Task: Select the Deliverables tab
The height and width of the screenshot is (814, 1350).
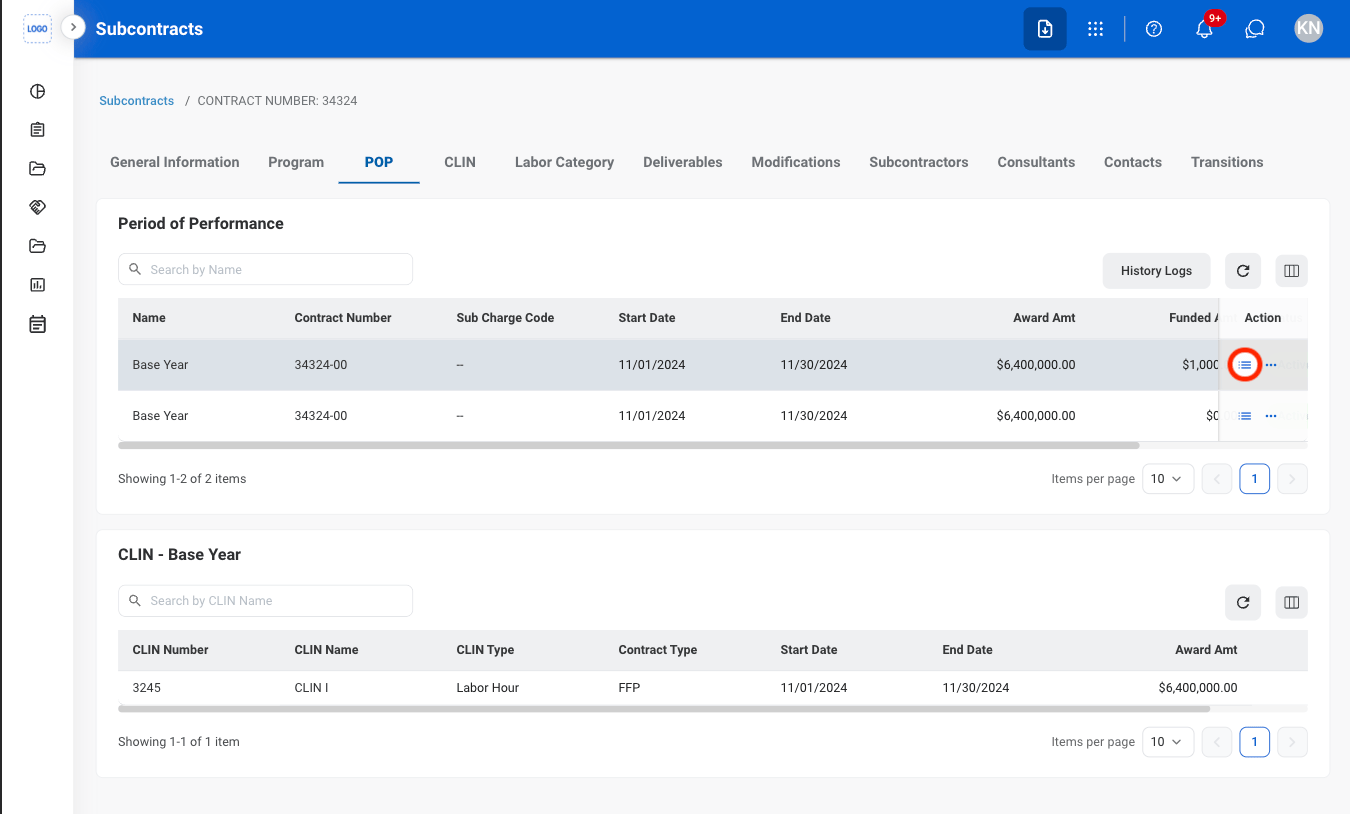Action: pos(683,162)
